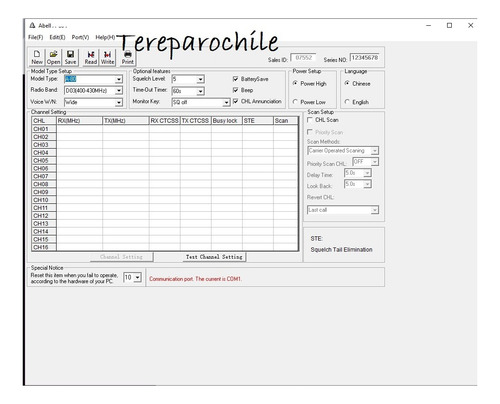Expand the Monitor Key dropdown
Viewport: 500px width, 404px height.
coord(226,102)
